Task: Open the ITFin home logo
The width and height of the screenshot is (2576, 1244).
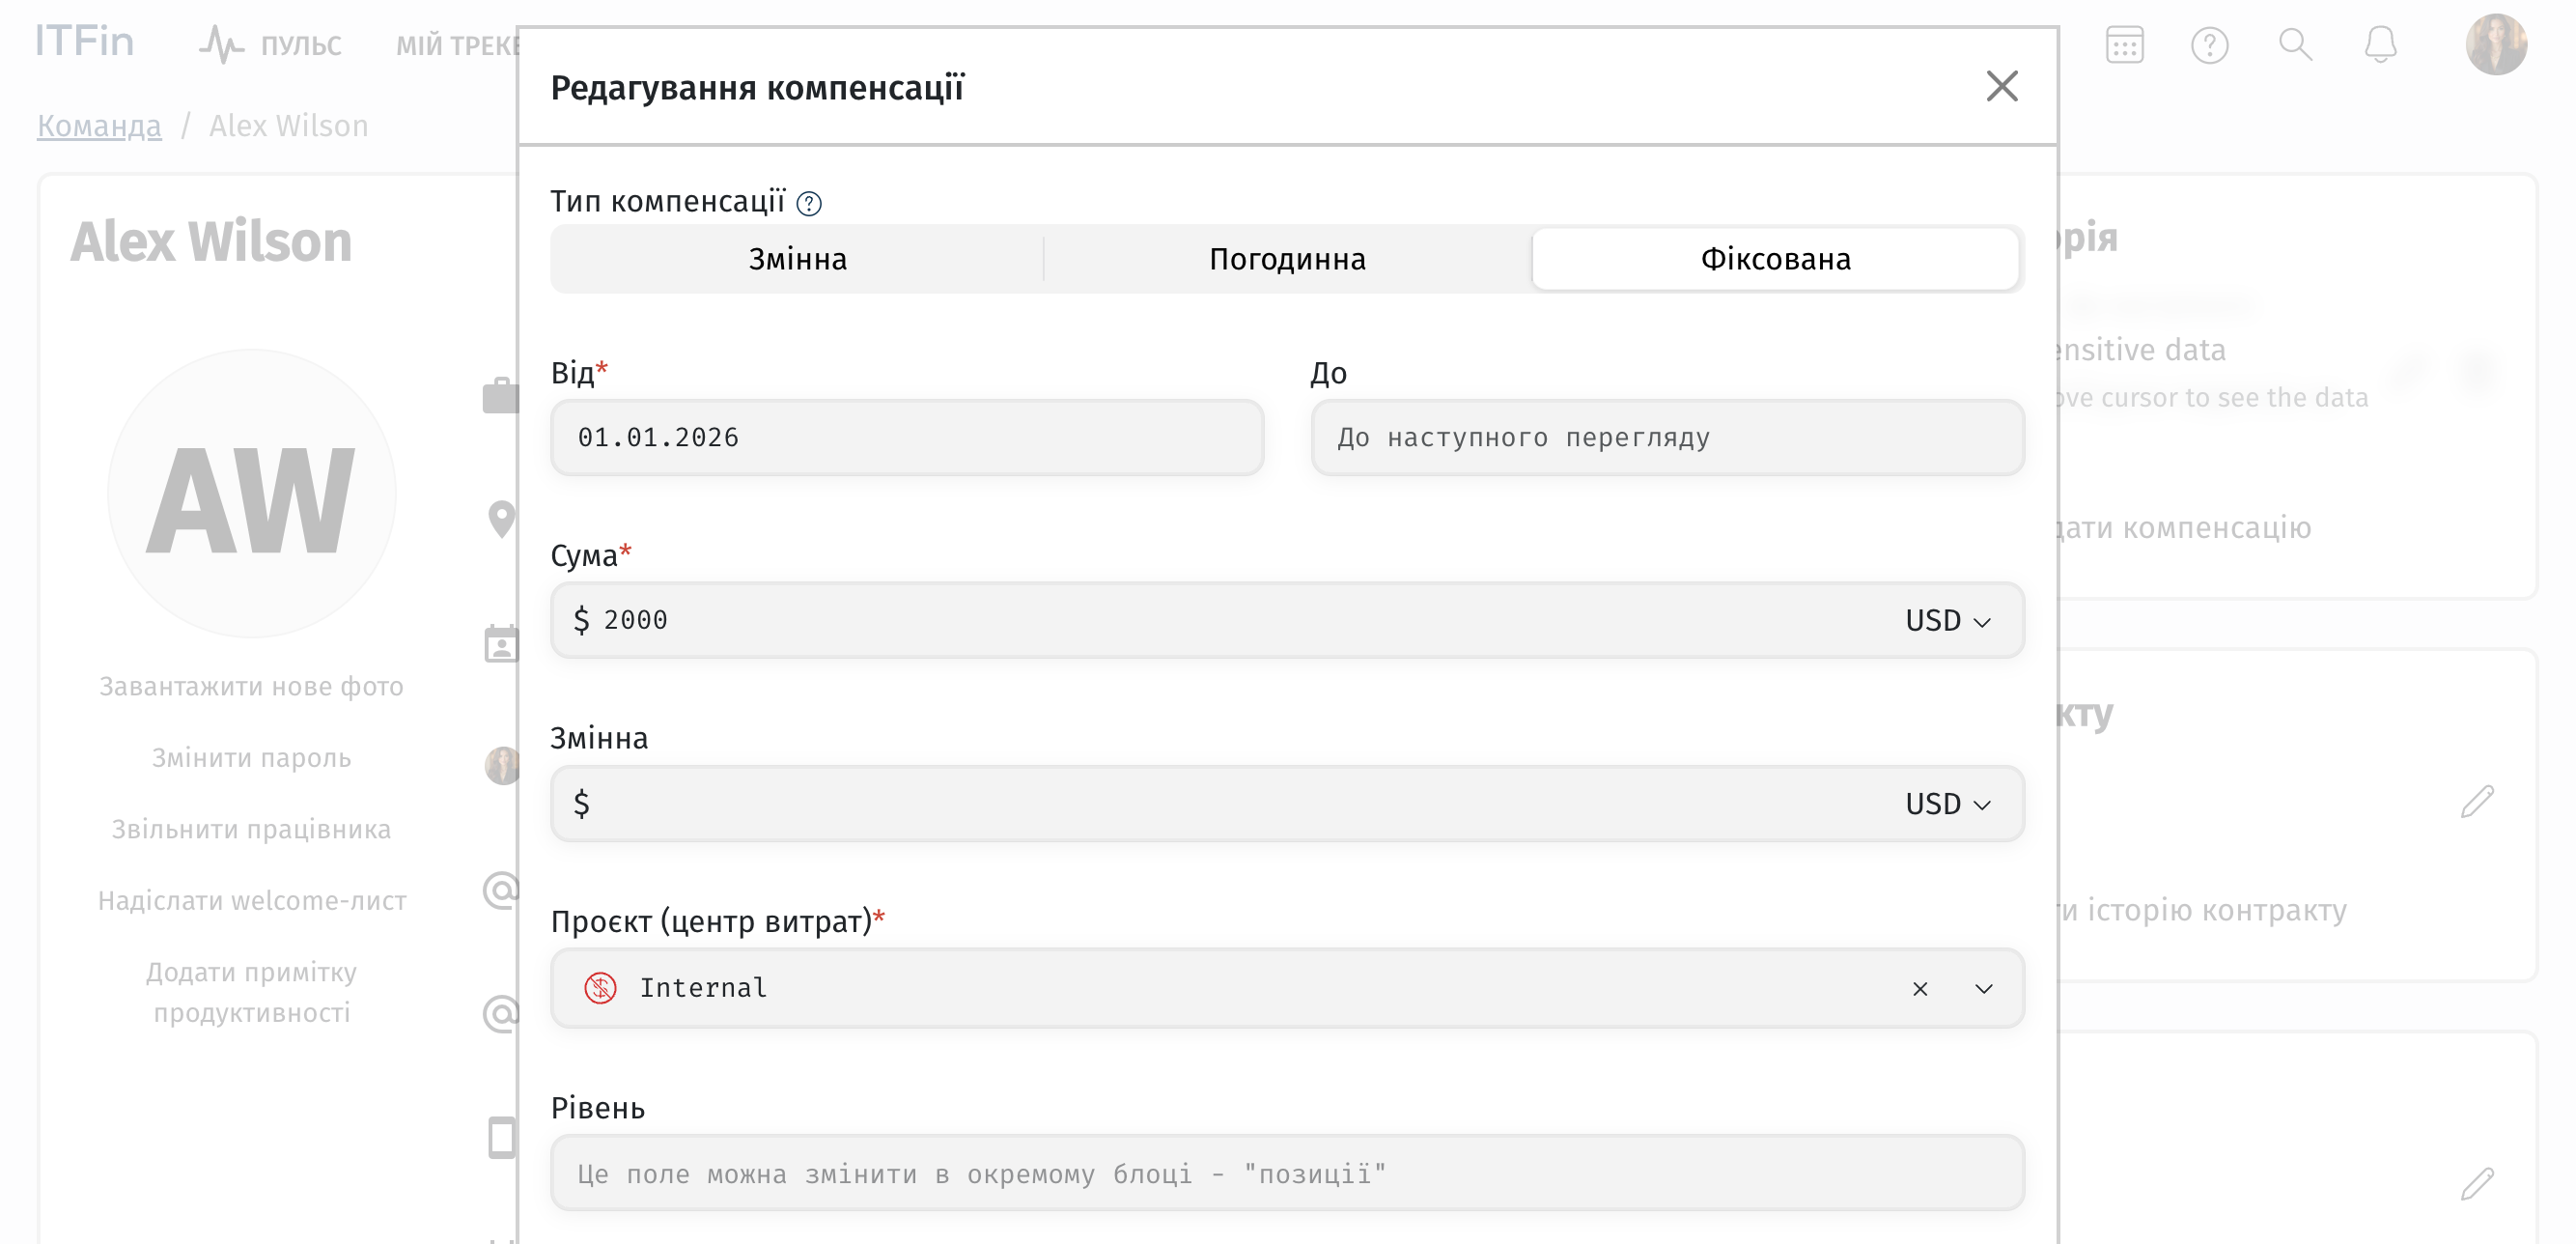Action: pyautogui.click(x=84, y=42)
